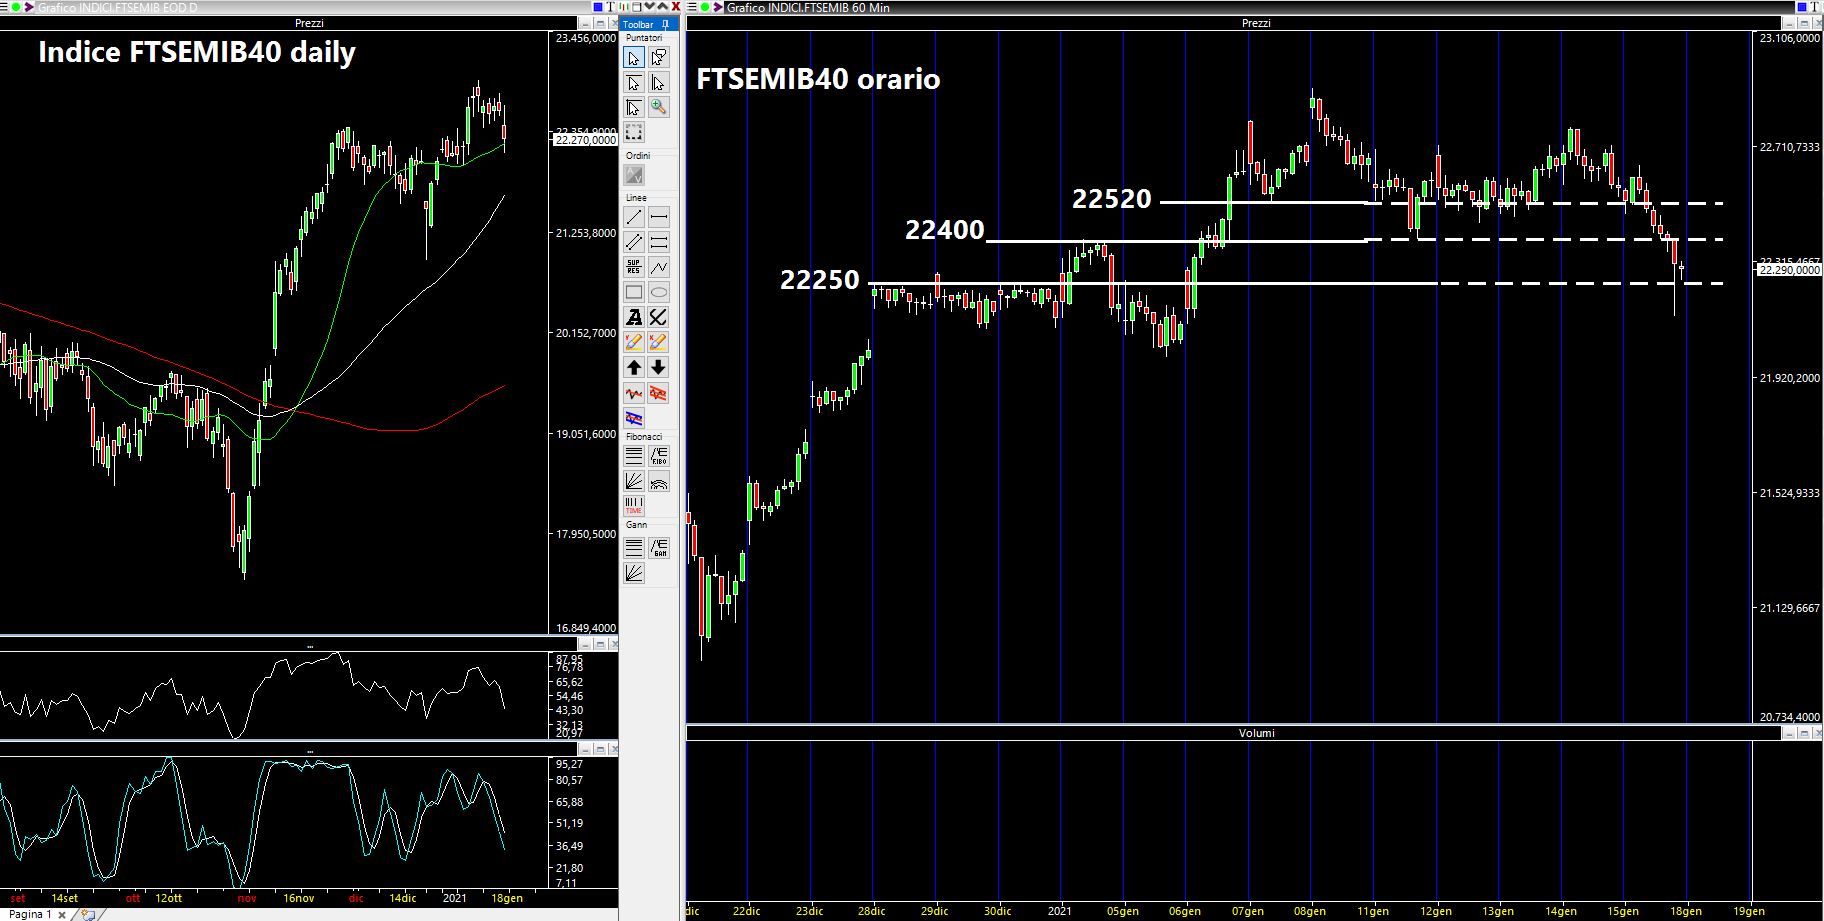Click the FTSEMIB40 orario title text
This screenshot has width=1824, height=921.
pyautogui.click(x=818, y=79)
